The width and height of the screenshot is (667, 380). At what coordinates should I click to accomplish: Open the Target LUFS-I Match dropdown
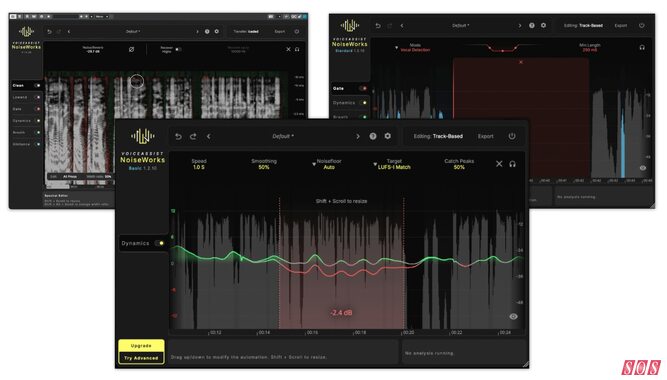393,164
